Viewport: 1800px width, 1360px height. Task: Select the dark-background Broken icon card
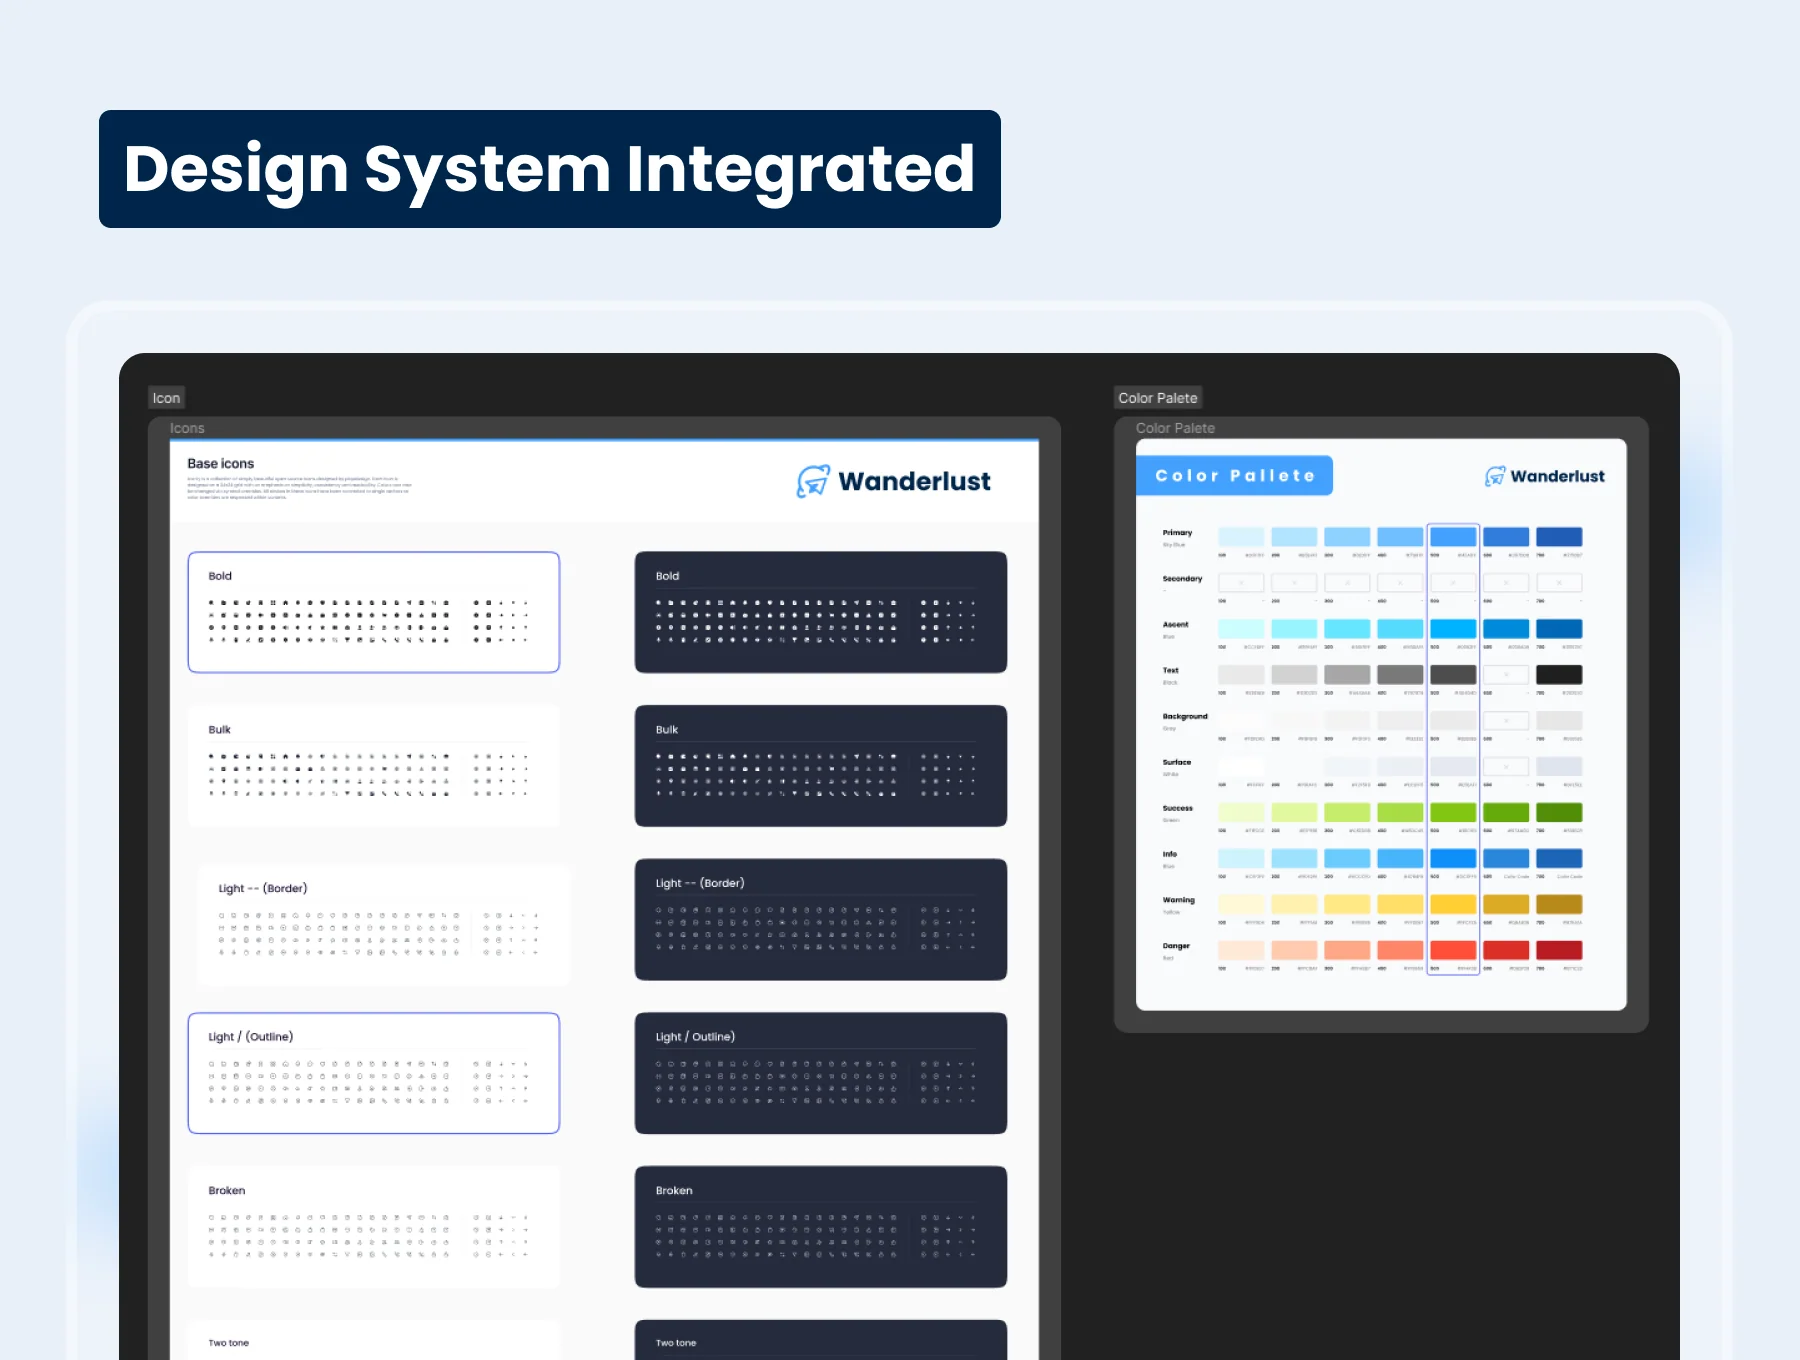[x=821, y=1227]
